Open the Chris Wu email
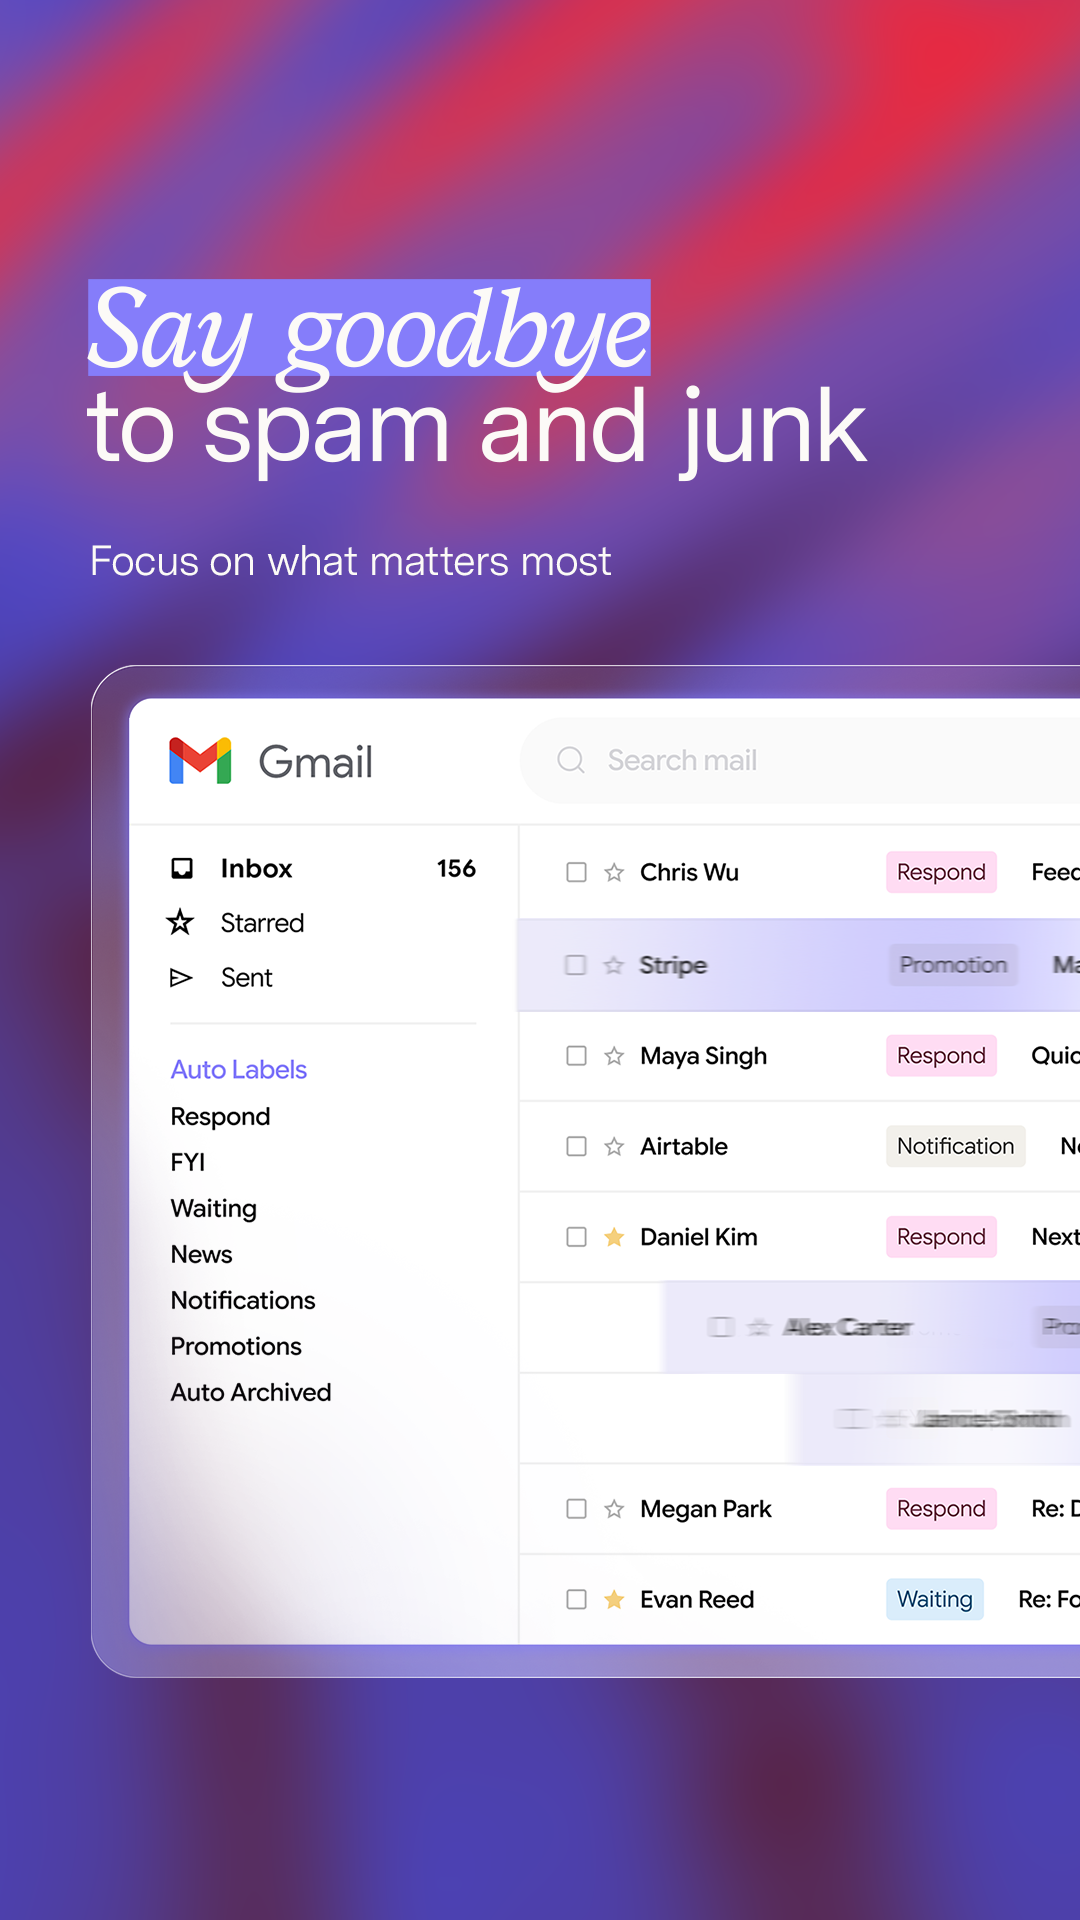 point(800,872)
